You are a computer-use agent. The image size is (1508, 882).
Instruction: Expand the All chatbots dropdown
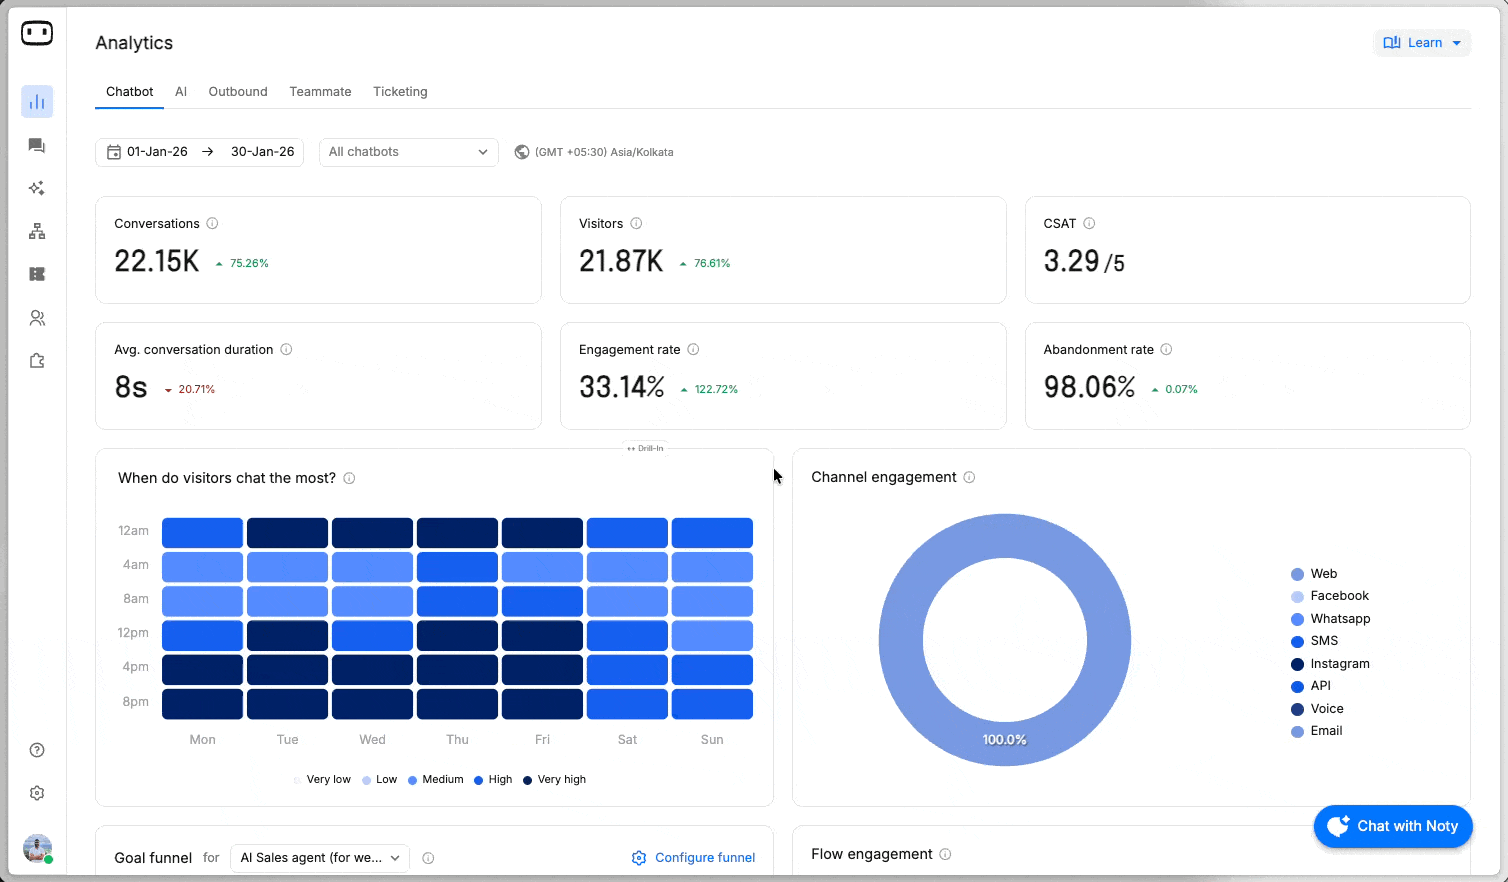coord(408,152)
